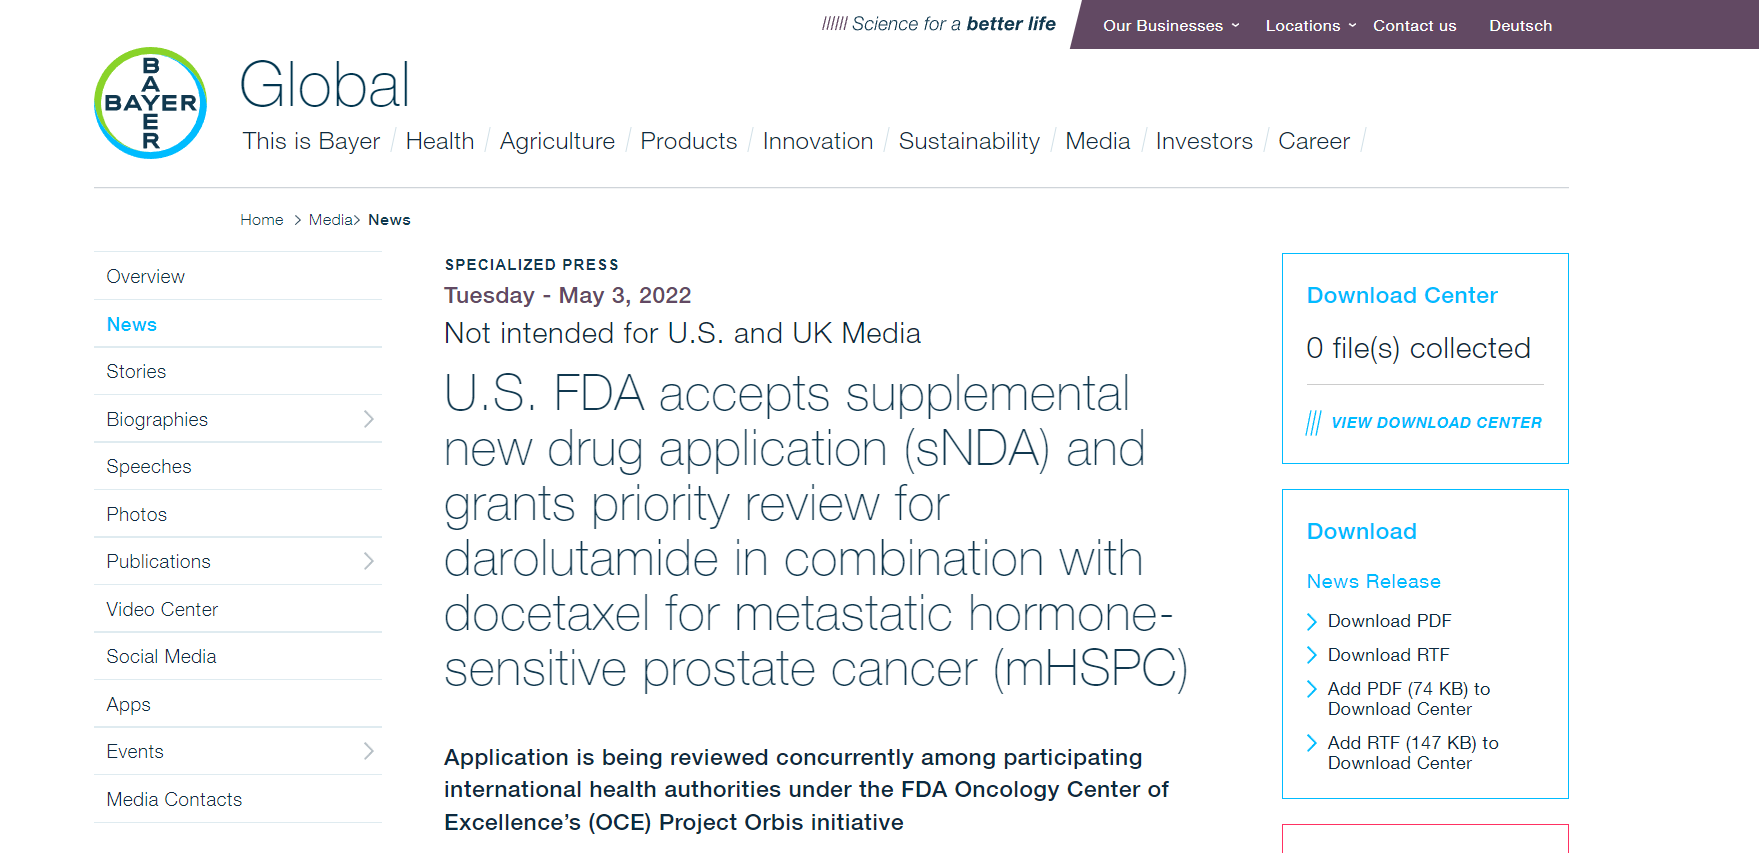Click the striped icon beside View Download Center
Viewport: 1759px width, 853px height.
pos(1314,423)
